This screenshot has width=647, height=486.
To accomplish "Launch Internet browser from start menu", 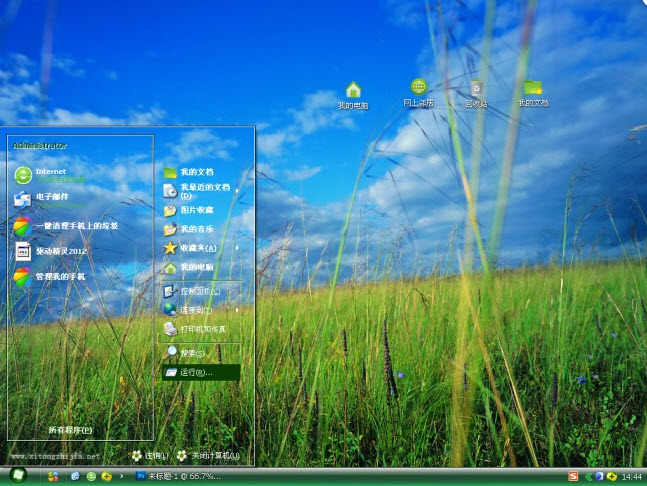I will pyautogui.click(x=50, y=174).
